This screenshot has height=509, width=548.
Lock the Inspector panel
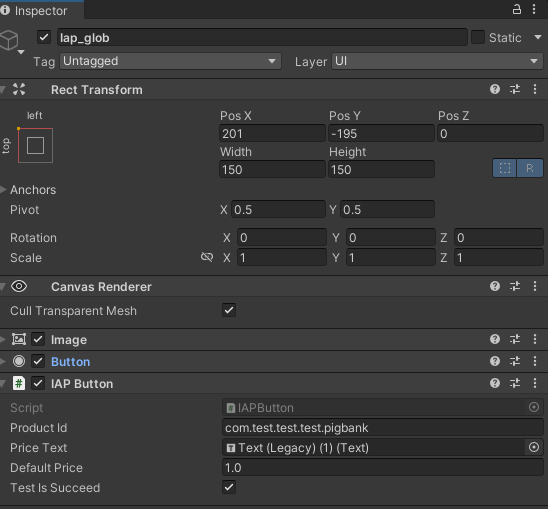[x=517, y=9]
